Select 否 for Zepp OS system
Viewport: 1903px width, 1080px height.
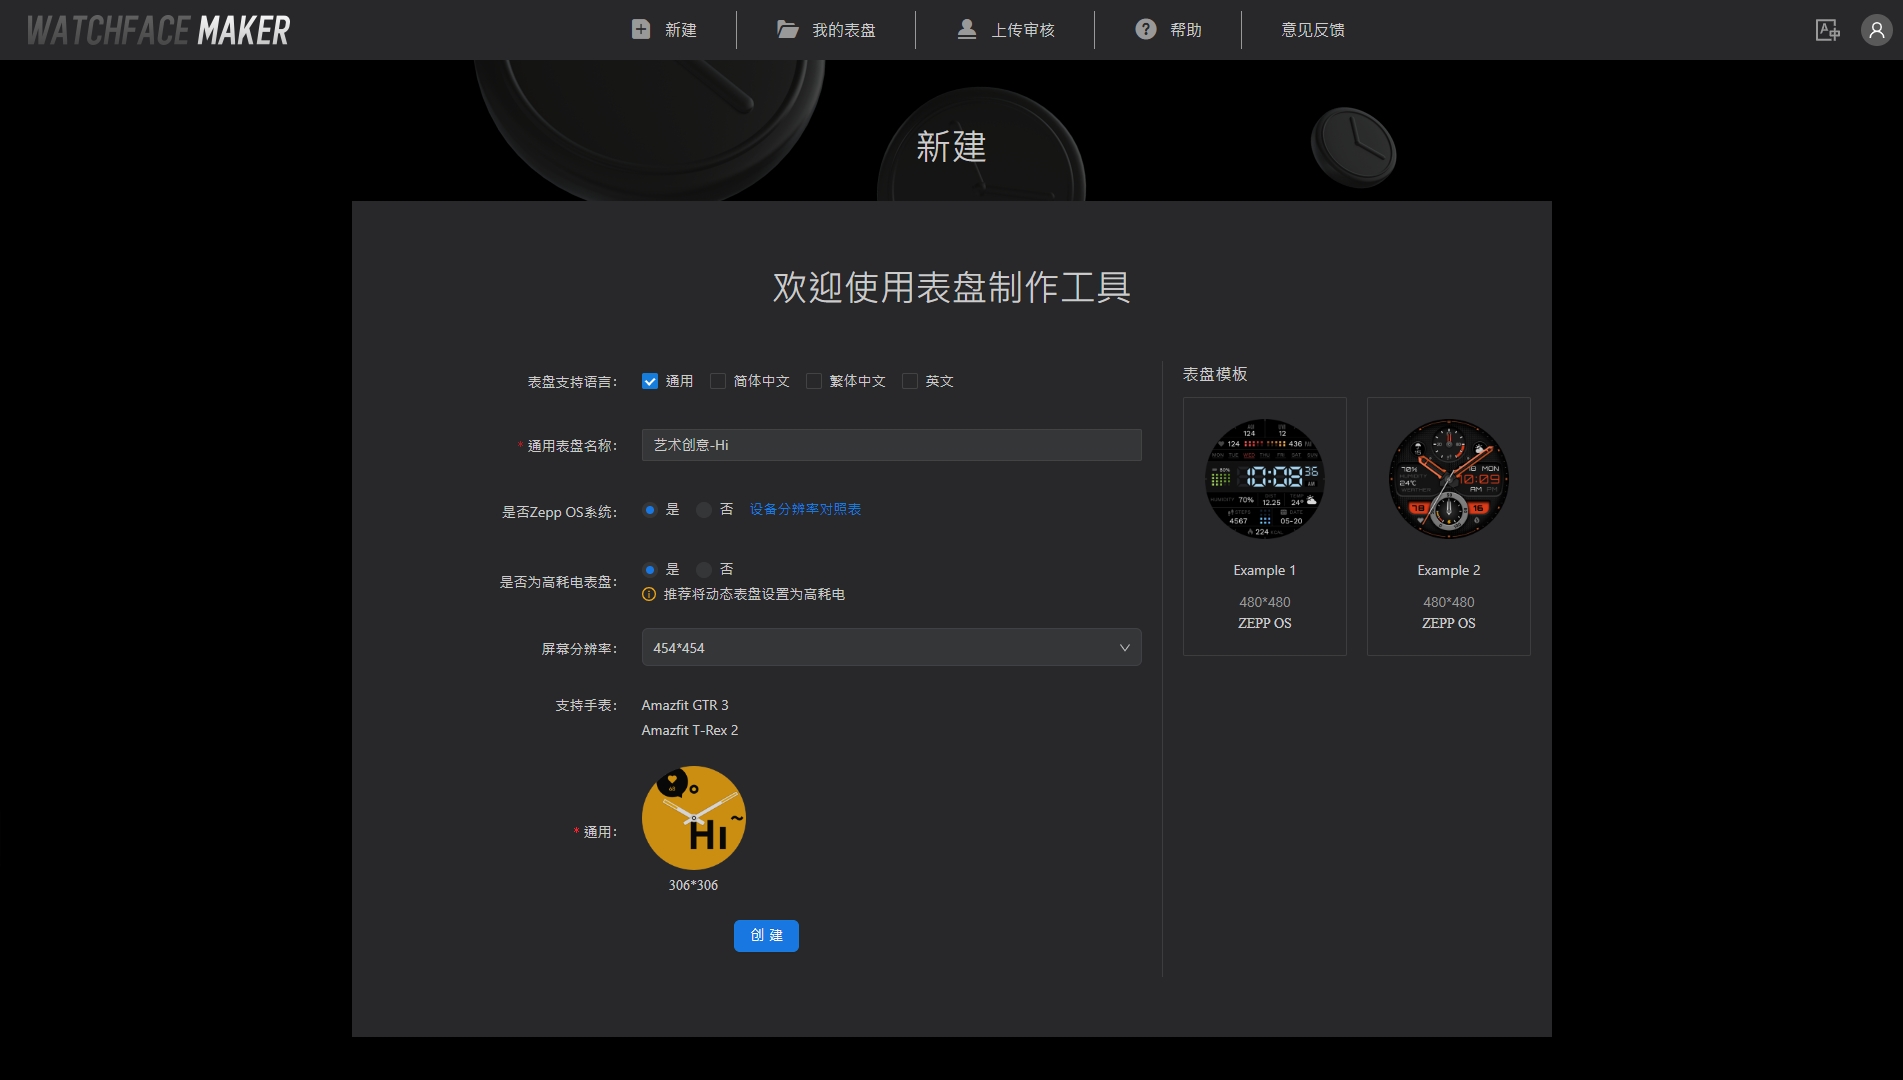coord(704,510)
